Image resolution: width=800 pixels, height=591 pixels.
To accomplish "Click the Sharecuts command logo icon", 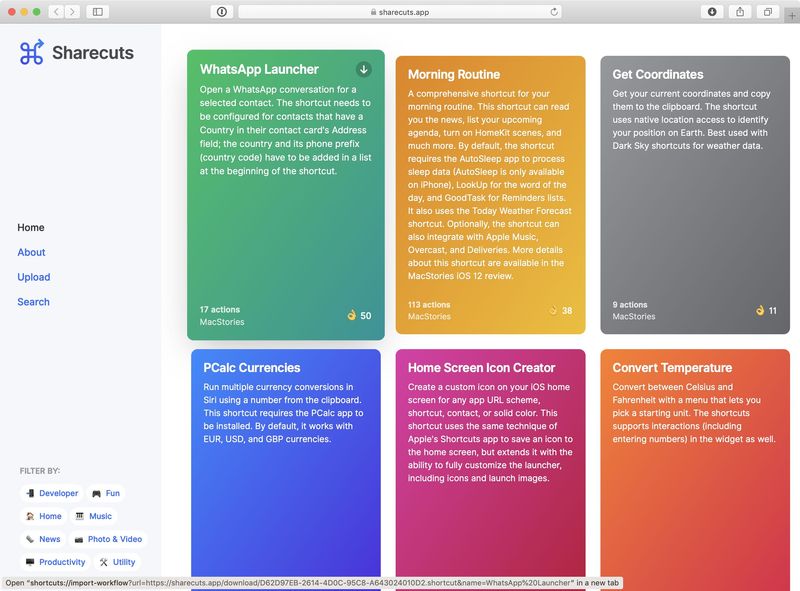I will point(32,53).
